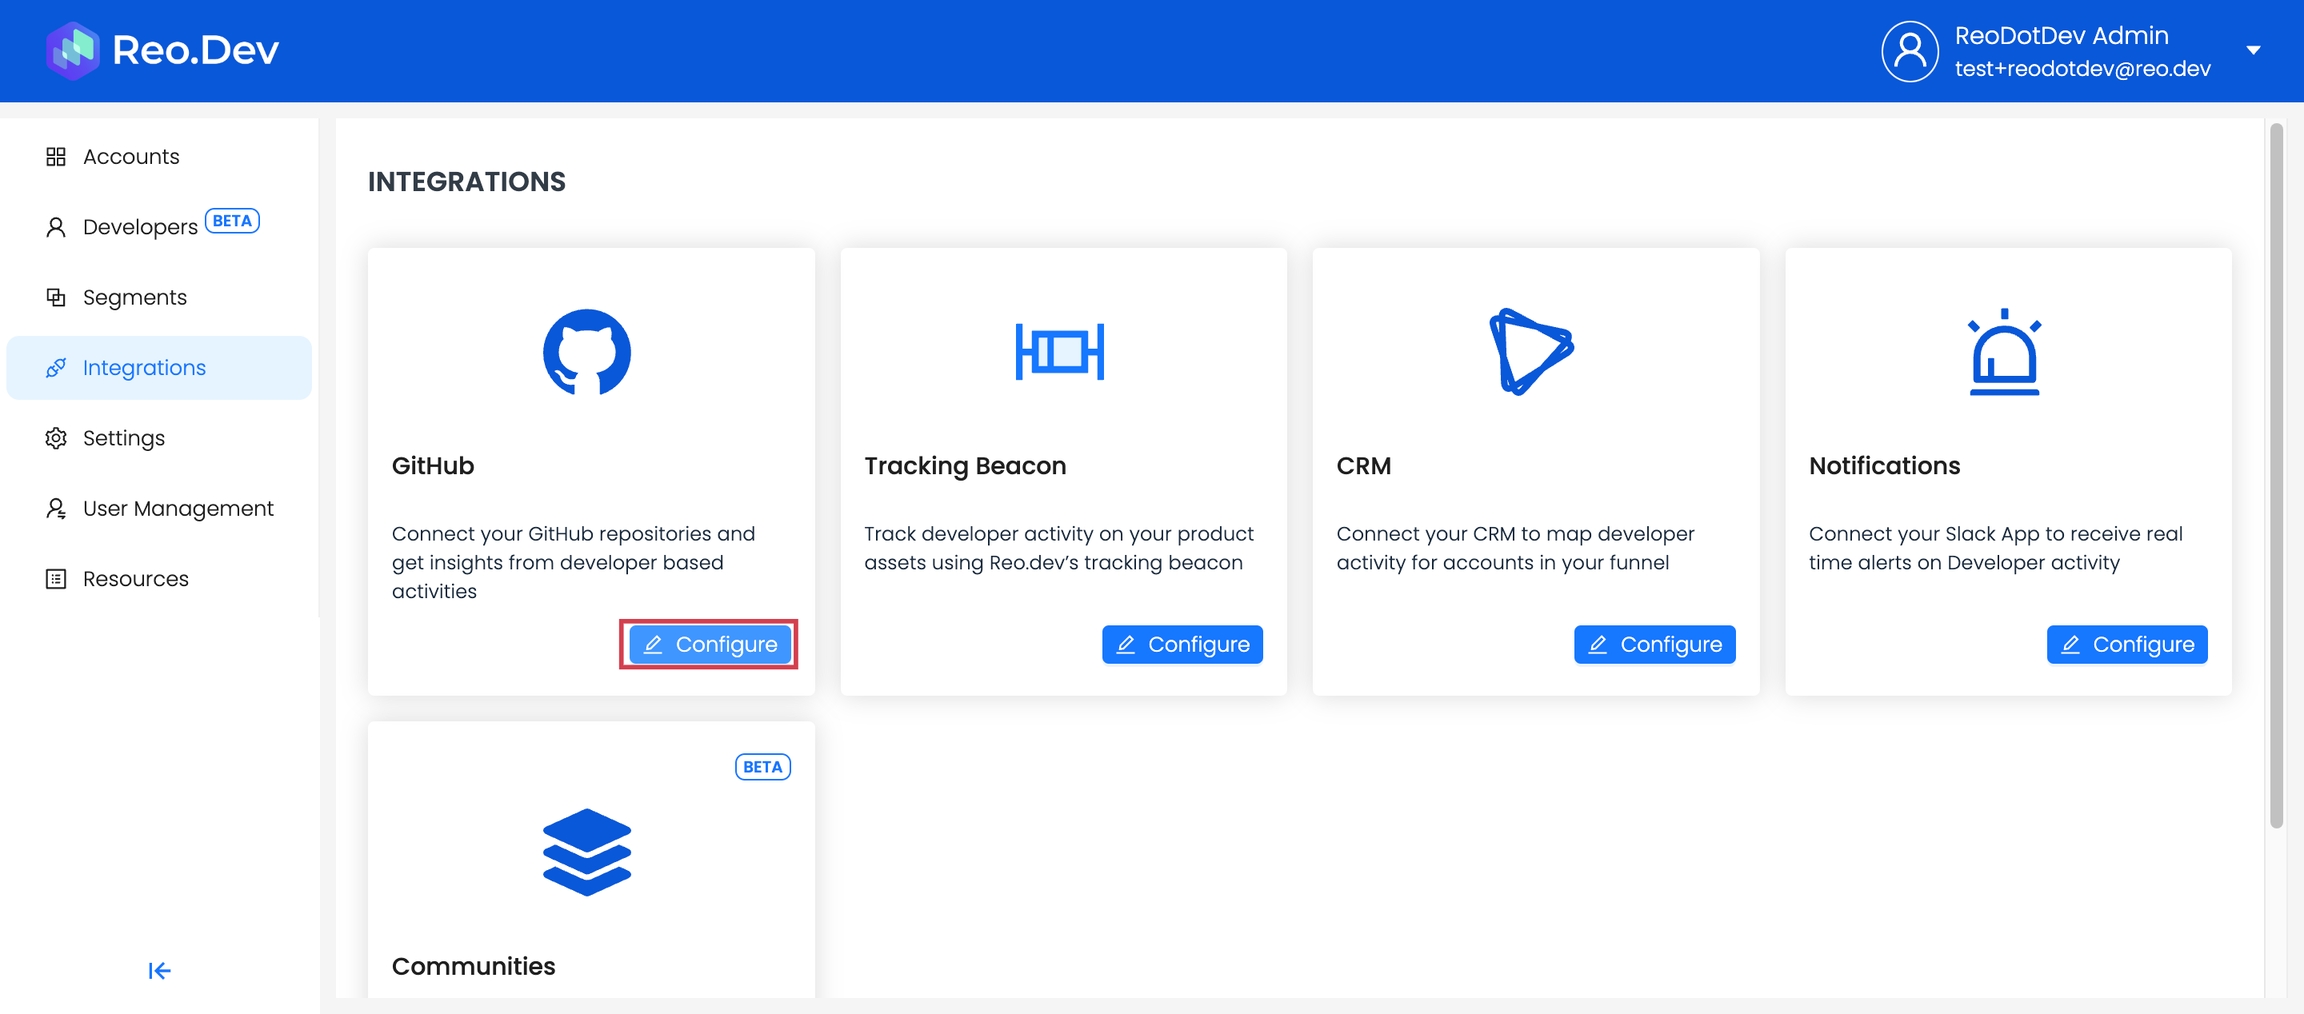This screenshot has height=1014, width=2304.
Task: Click the CRM triangle logo icon
Action: tap(1531, 352)
